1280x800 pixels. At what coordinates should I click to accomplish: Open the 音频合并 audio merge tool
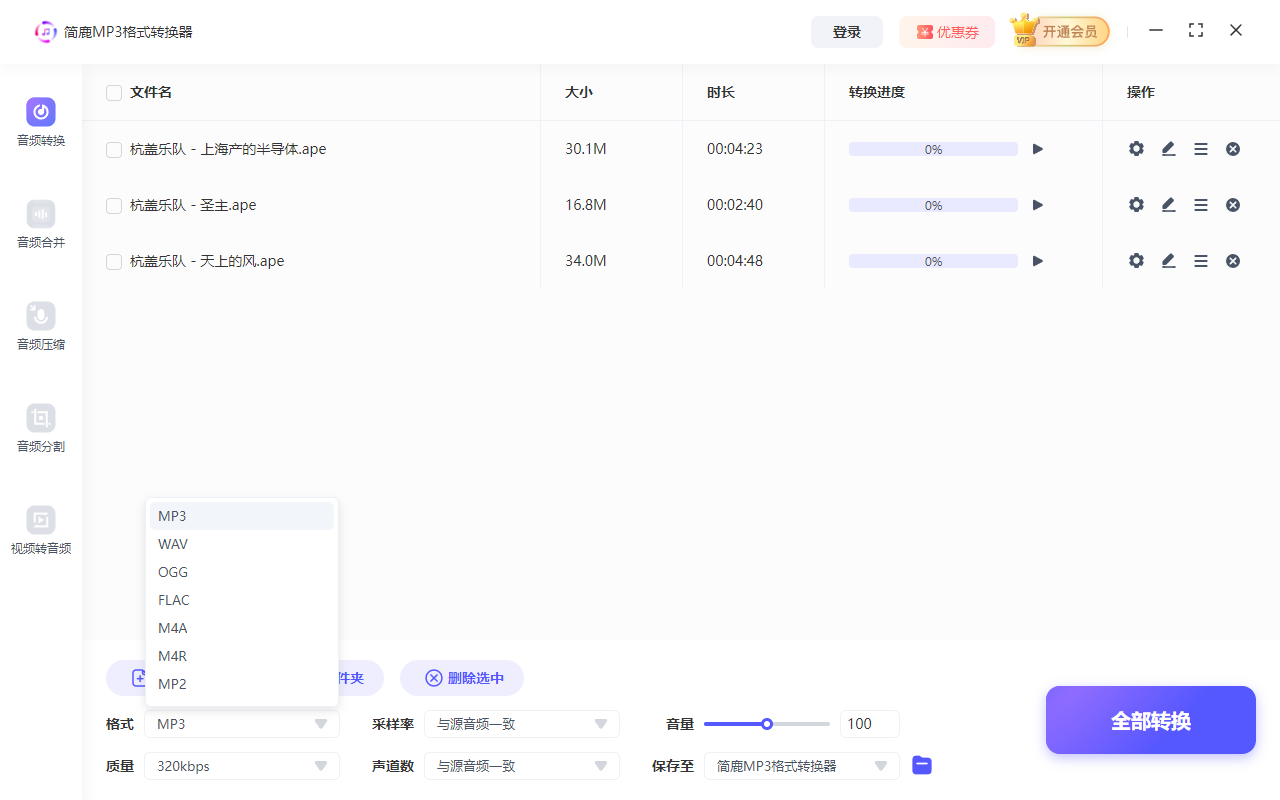point(40,225)
